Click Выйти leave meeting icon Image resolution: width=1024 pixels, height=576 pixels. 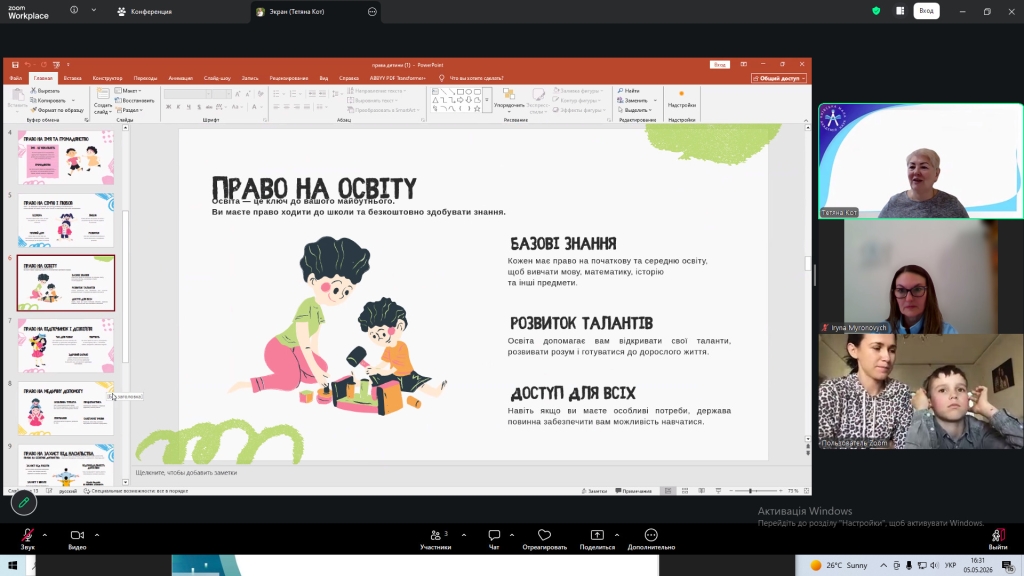coord(997,535)
